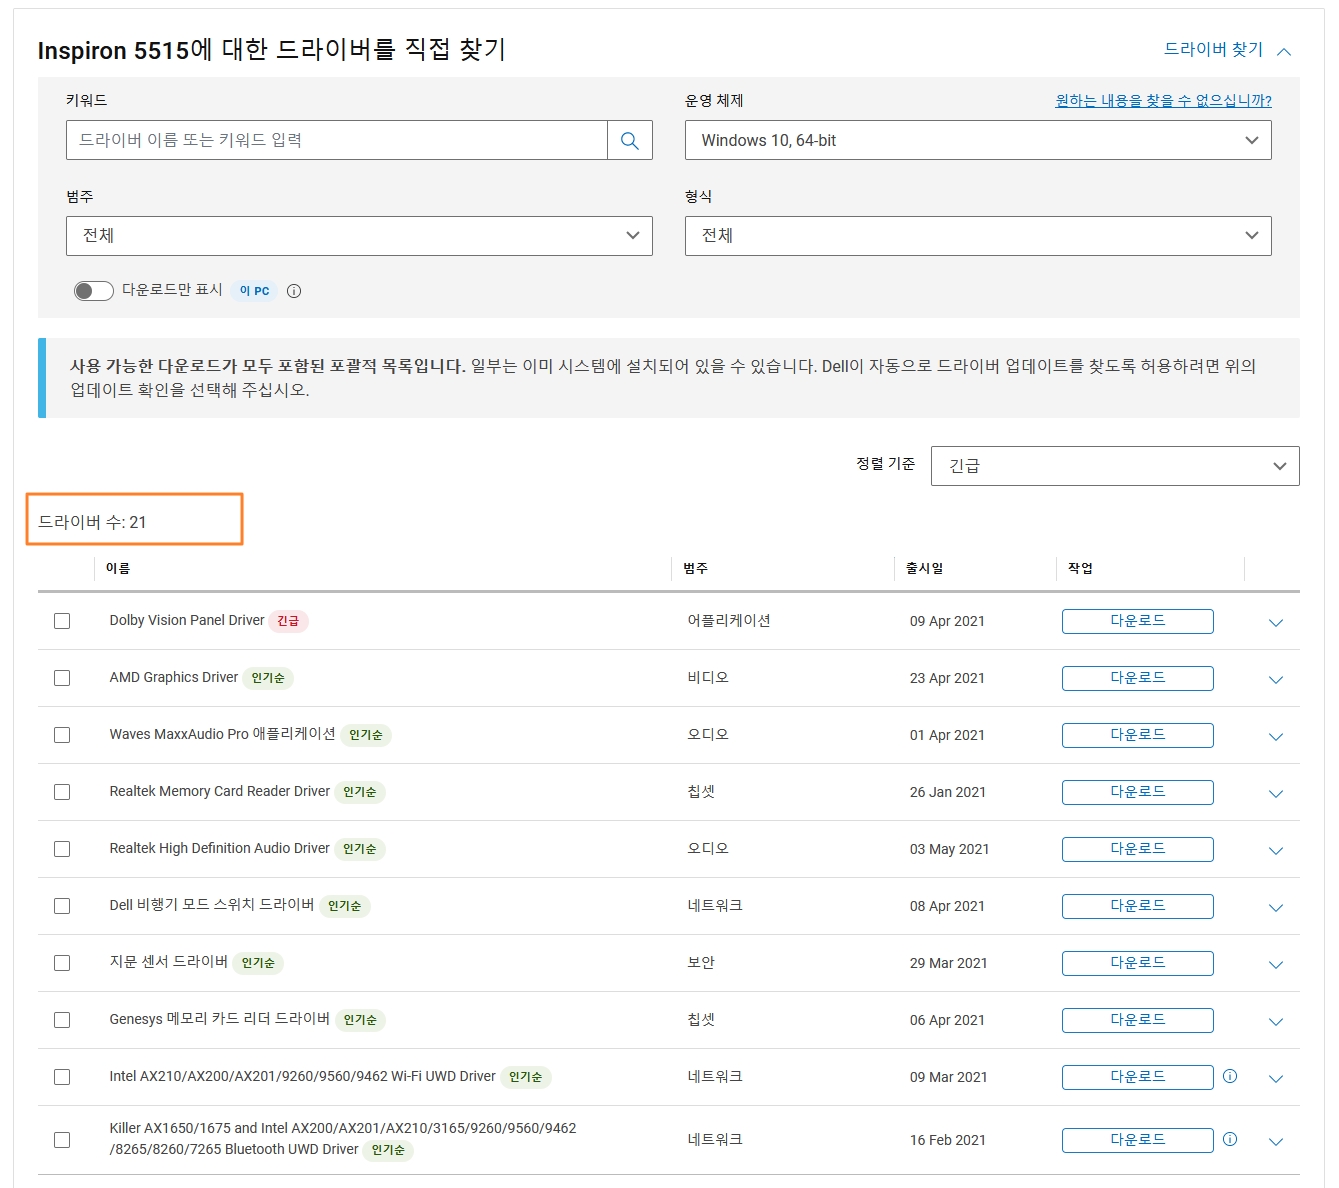Download the AMD Graphics Driver
The image size is (1339, 1188).
1137,678
